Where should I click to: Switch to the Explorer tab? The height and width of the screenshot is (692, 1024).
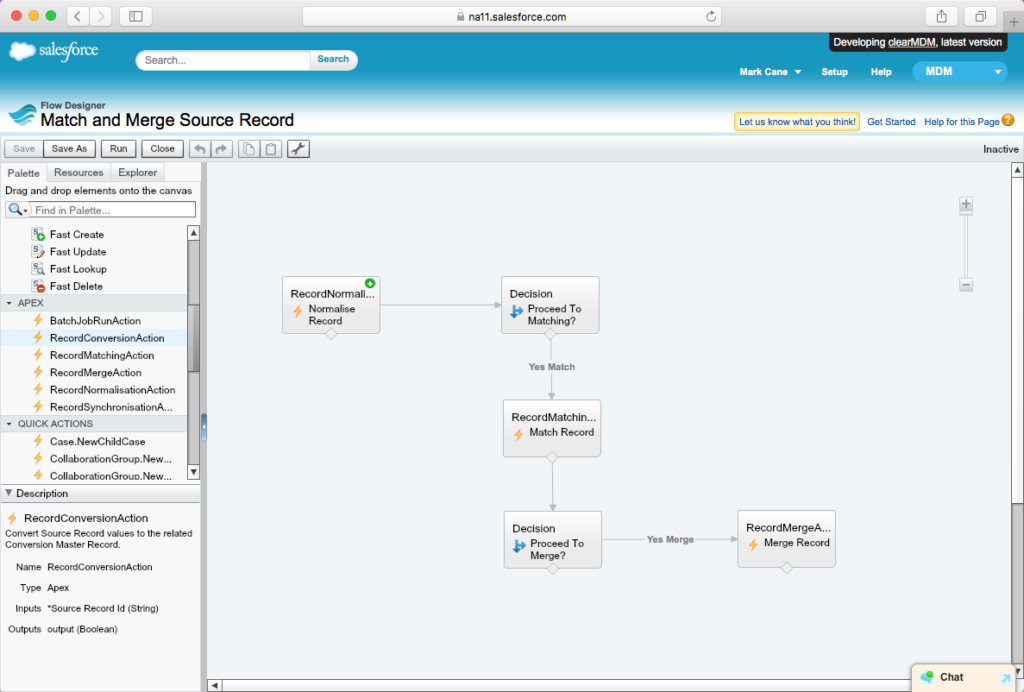(x=137, y=172)
